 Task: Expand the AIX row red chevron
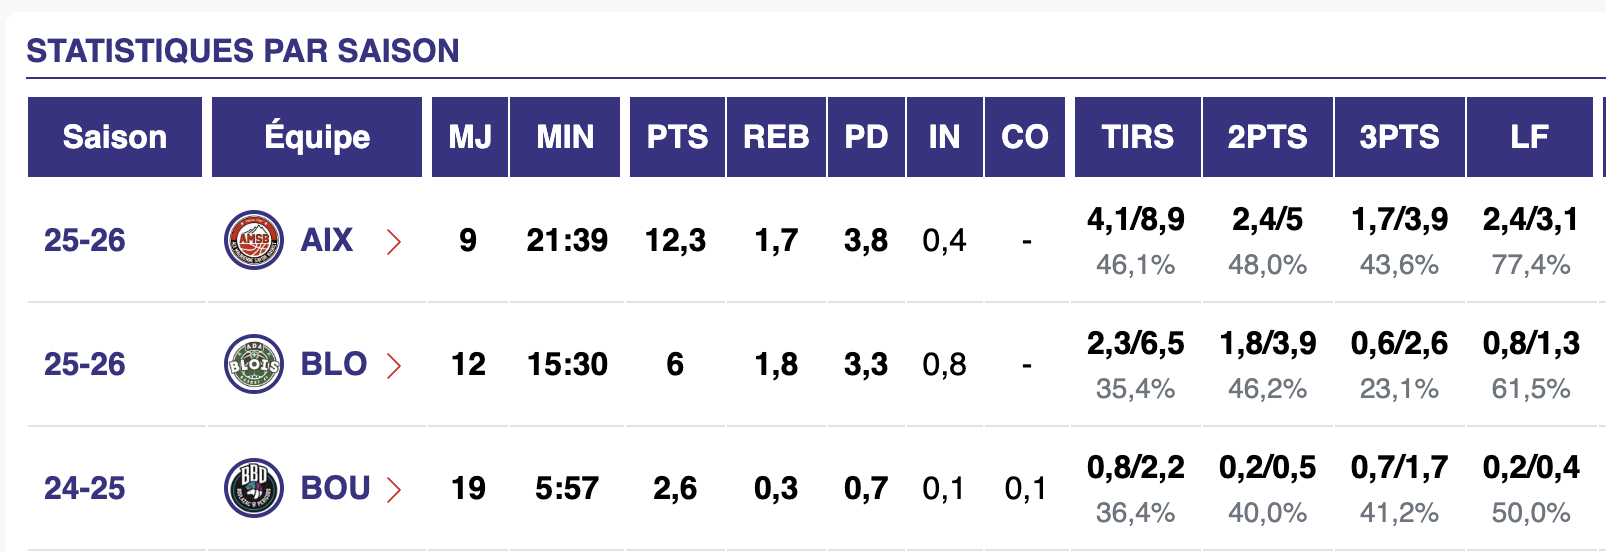[x=394, y=242]
